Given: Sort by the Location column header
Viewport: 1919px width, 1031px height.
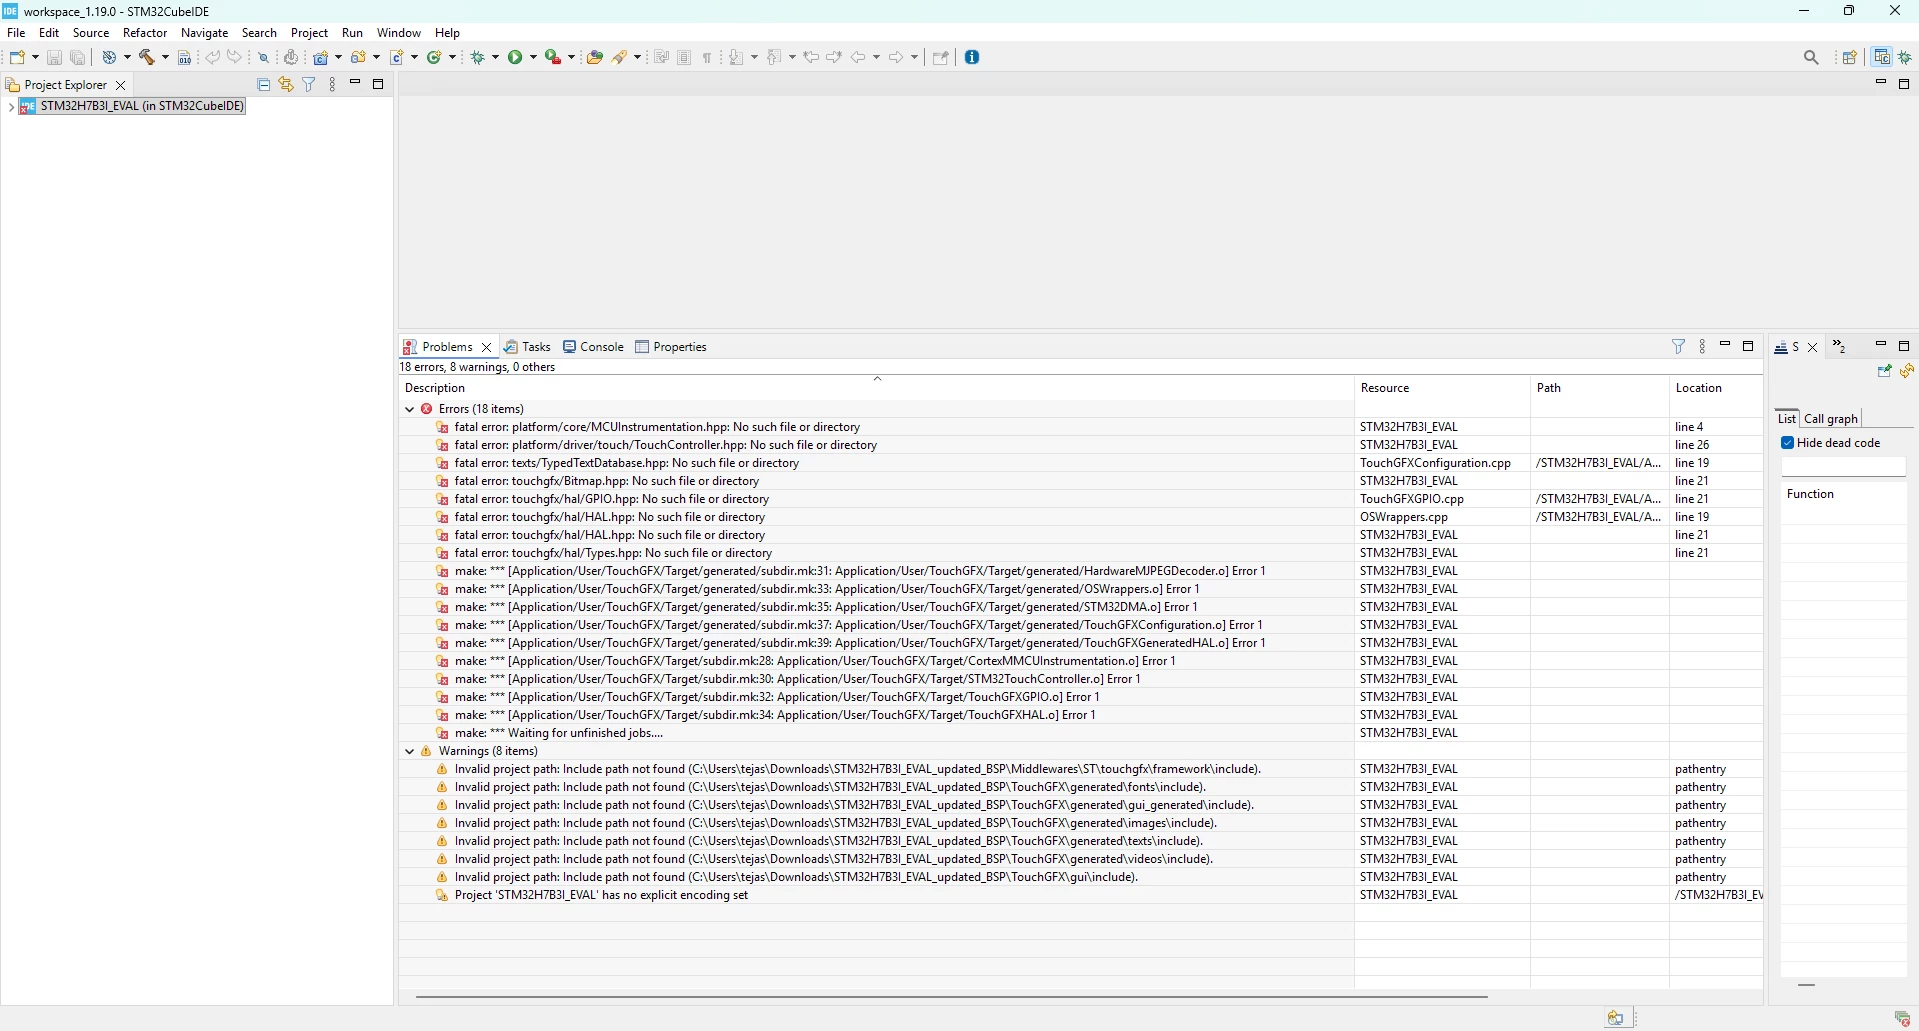Looking at the screenshot, I should 1716,388.
